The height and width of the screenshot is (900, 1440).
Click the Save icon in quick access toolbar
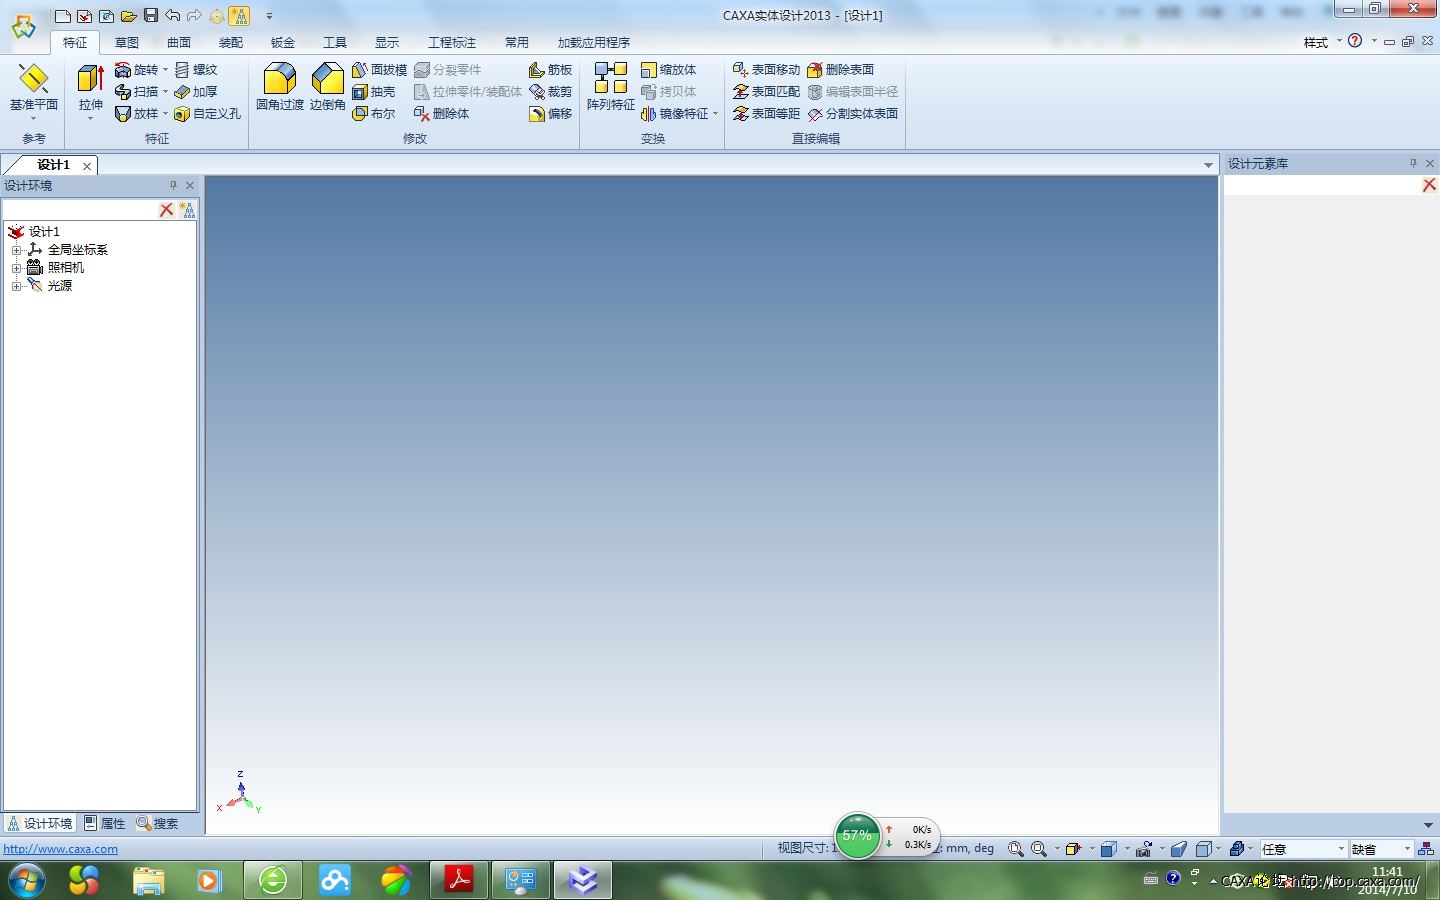[150, 15]
